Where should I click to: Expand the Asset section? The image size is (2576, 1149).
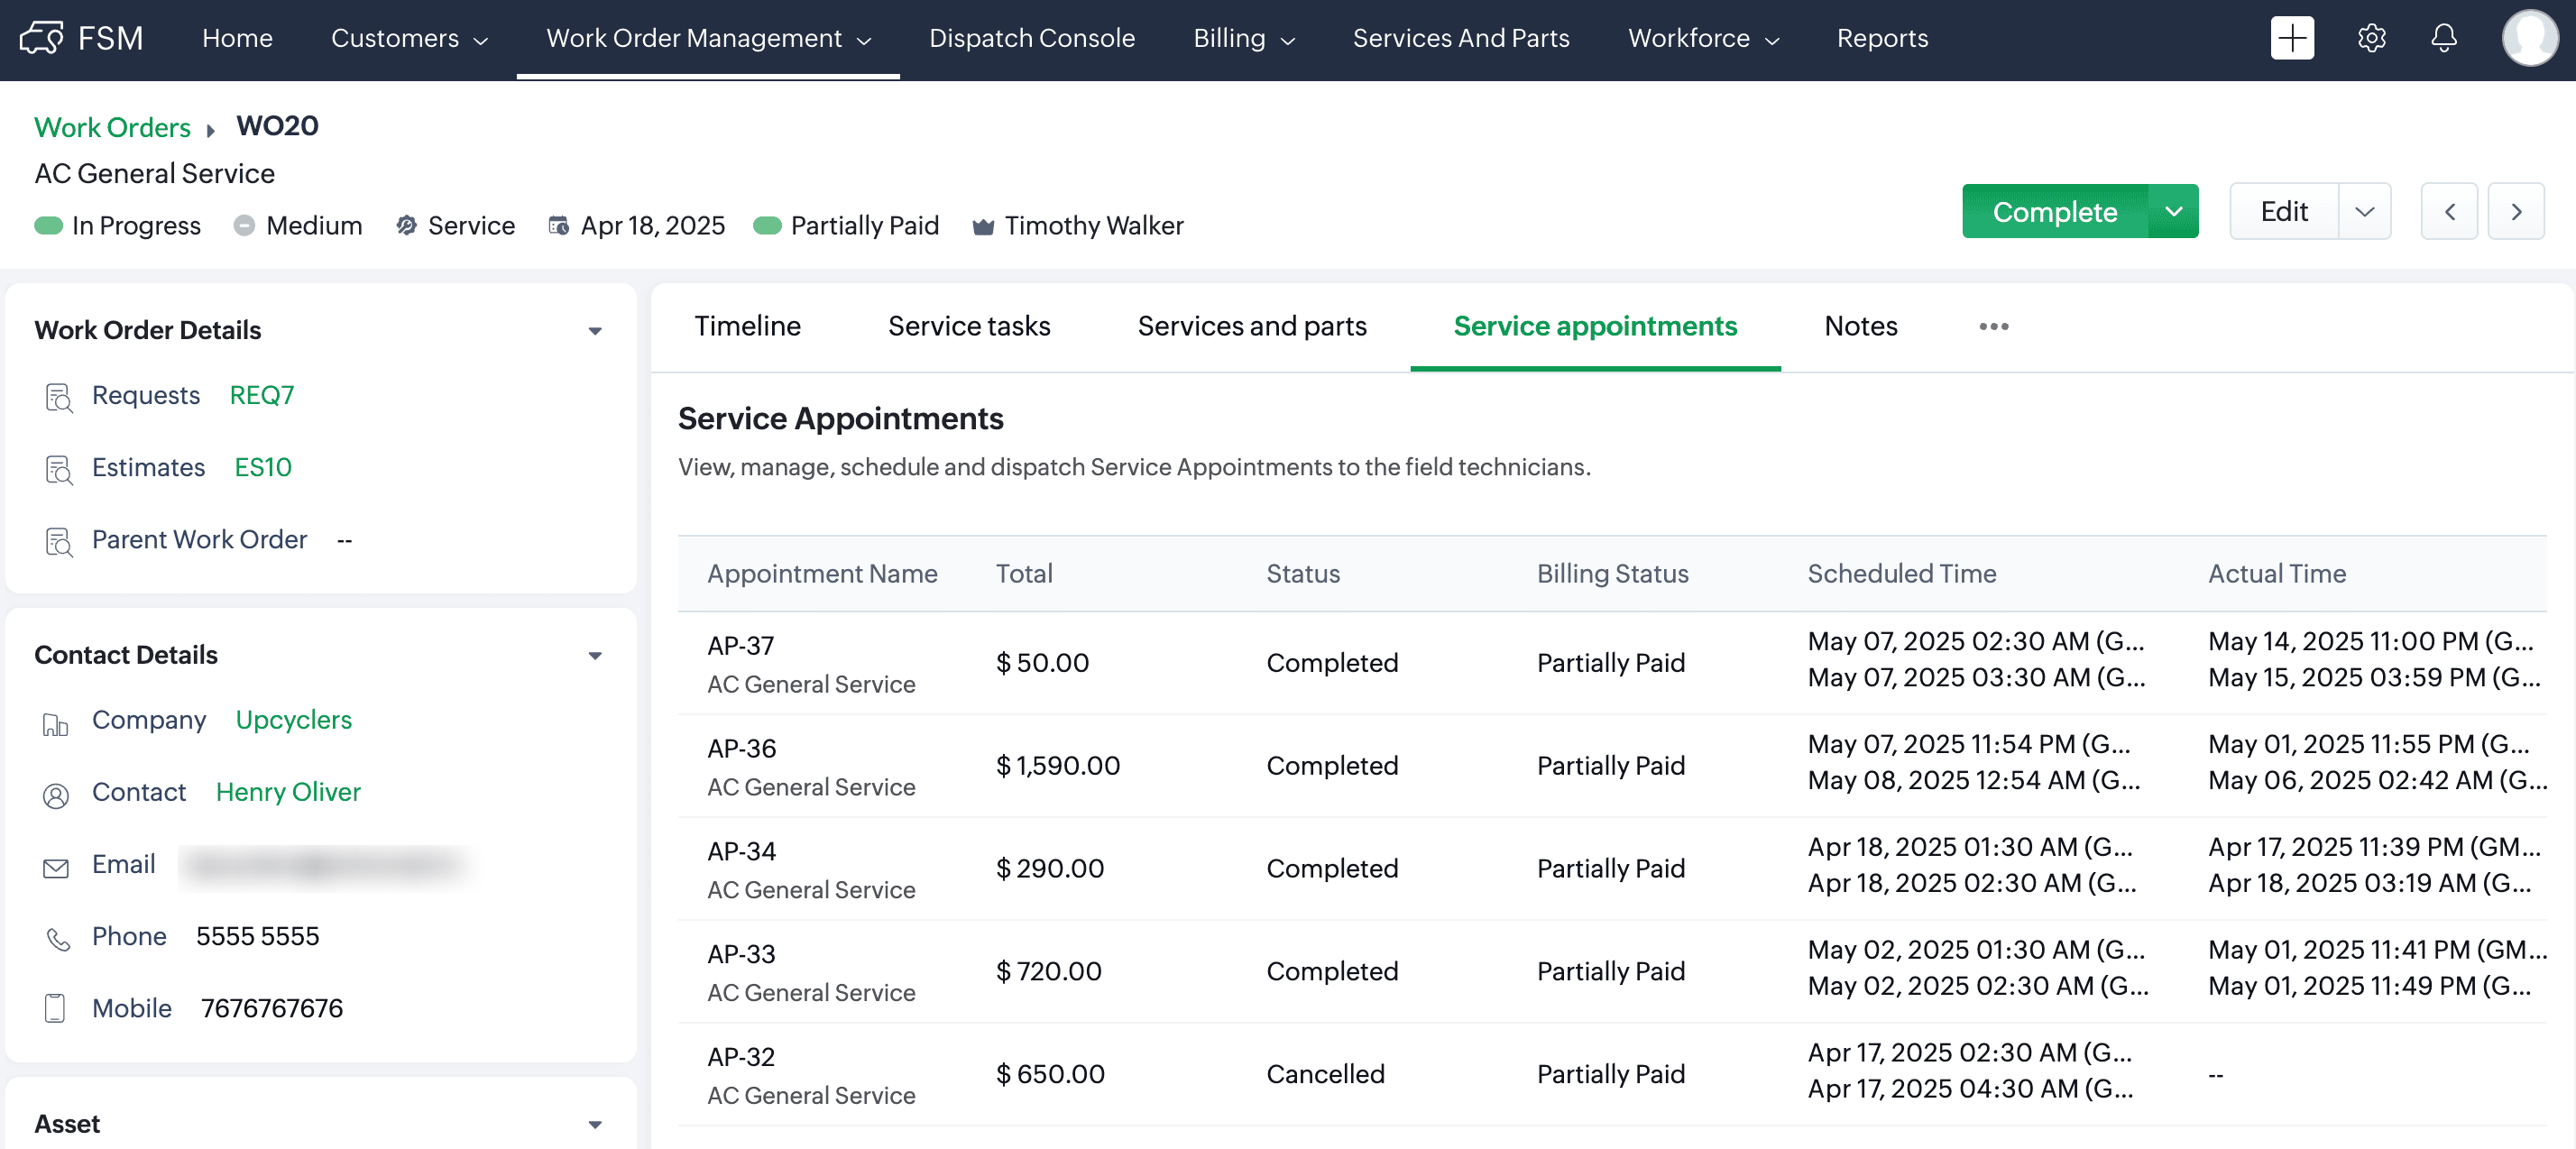[x=595, y=1124]
